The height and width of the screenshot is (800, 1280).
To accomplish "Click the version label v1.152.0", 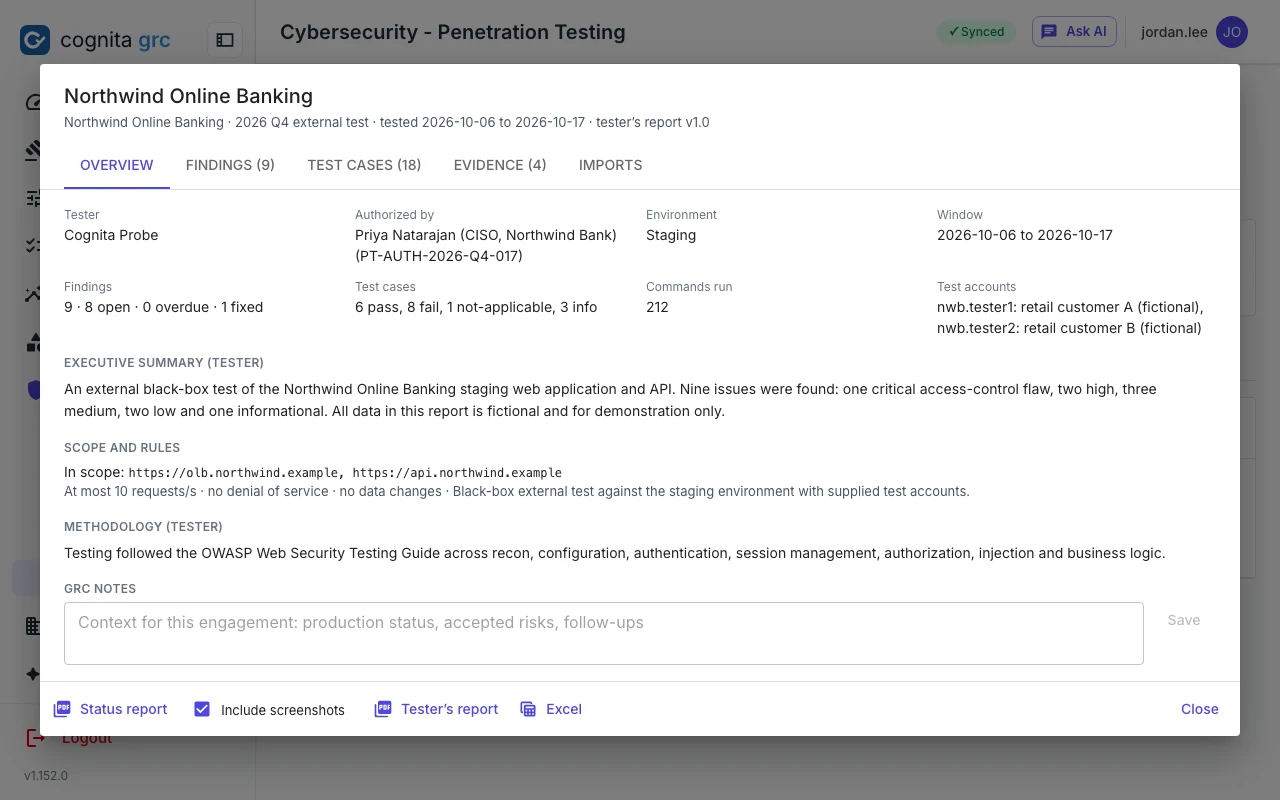I will [x=46, y=775].
